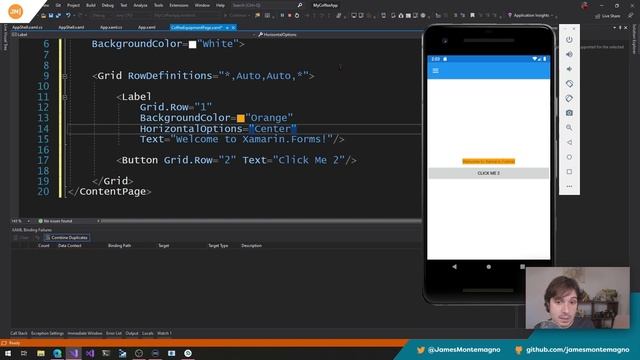Click the Ready status bar text
Viewport: 640px width, 360px height.
point(14,343)
